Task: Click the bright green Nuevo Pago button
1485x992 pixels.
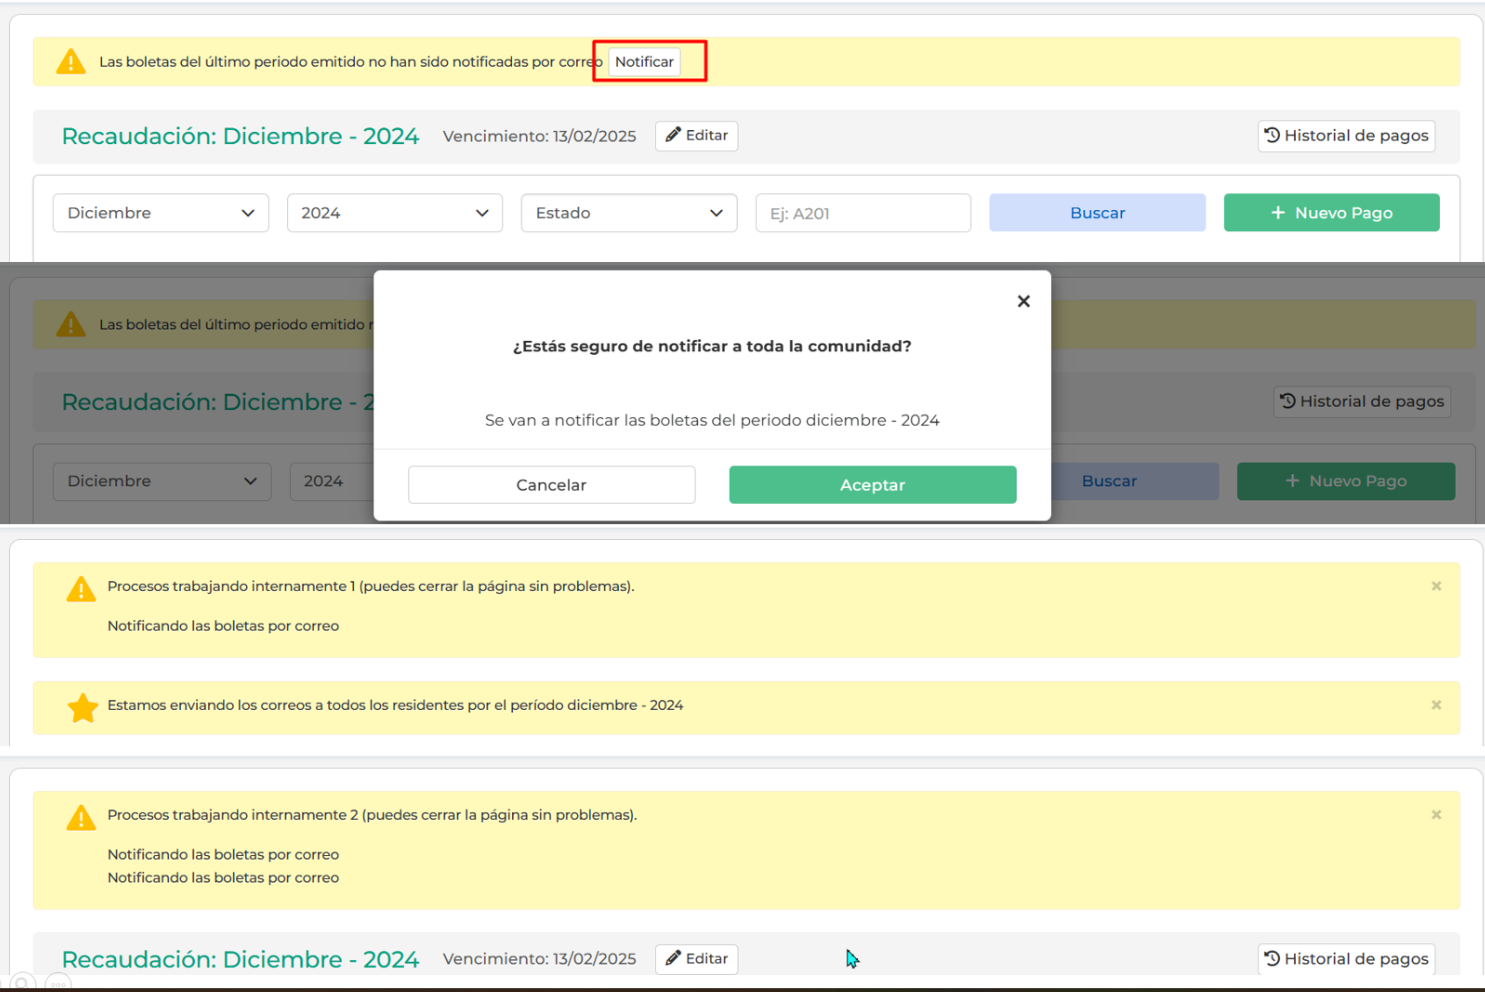Action: point(1331,213)
